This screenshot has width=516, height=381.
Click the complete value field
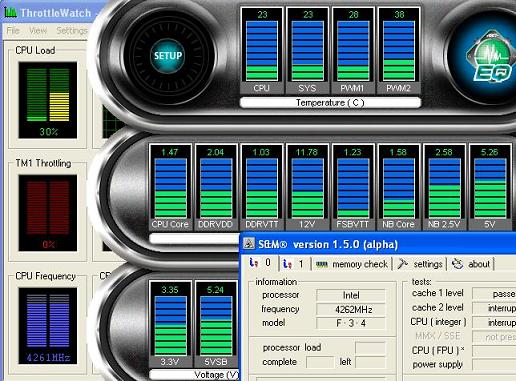(320, 362)
